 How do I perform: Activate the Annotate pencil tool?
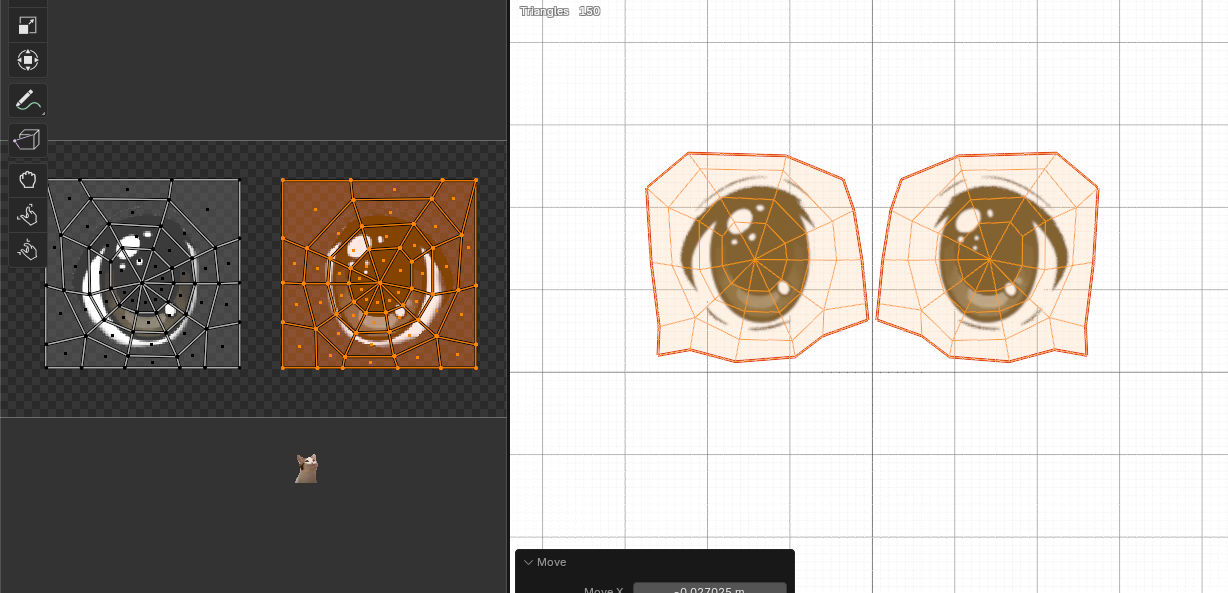(x=28, y=100)
